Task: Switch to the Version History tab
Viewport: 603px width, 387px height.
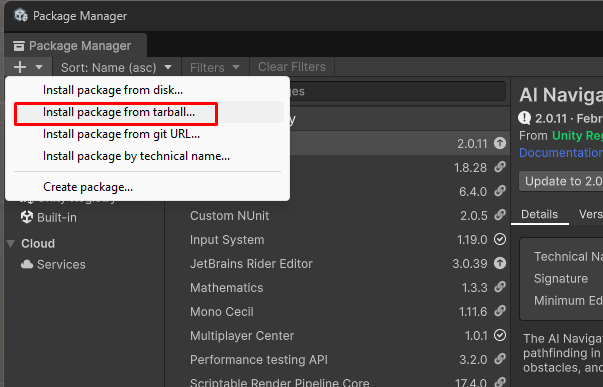Action: point(591,215)
